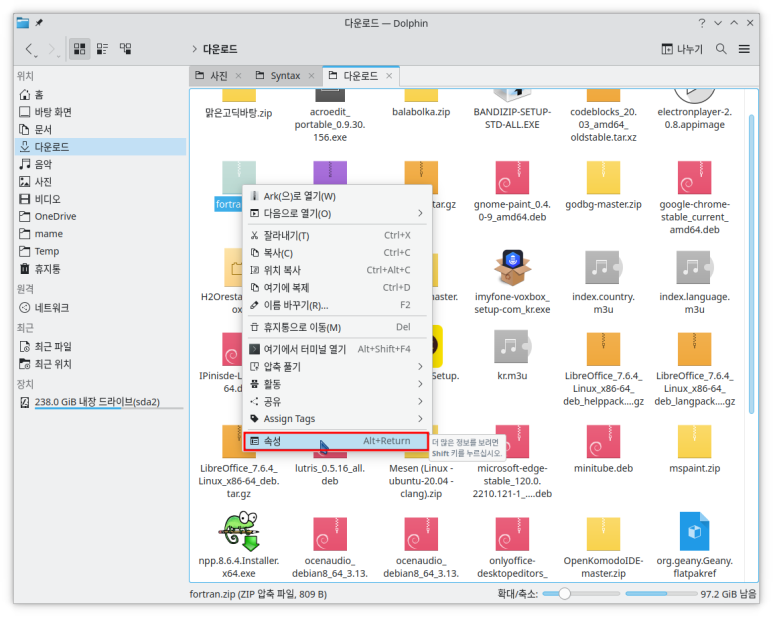Click the 나누기 split view button
Image resolution: width=773 pixels, height=617 pixels.
tap(682, 49)
